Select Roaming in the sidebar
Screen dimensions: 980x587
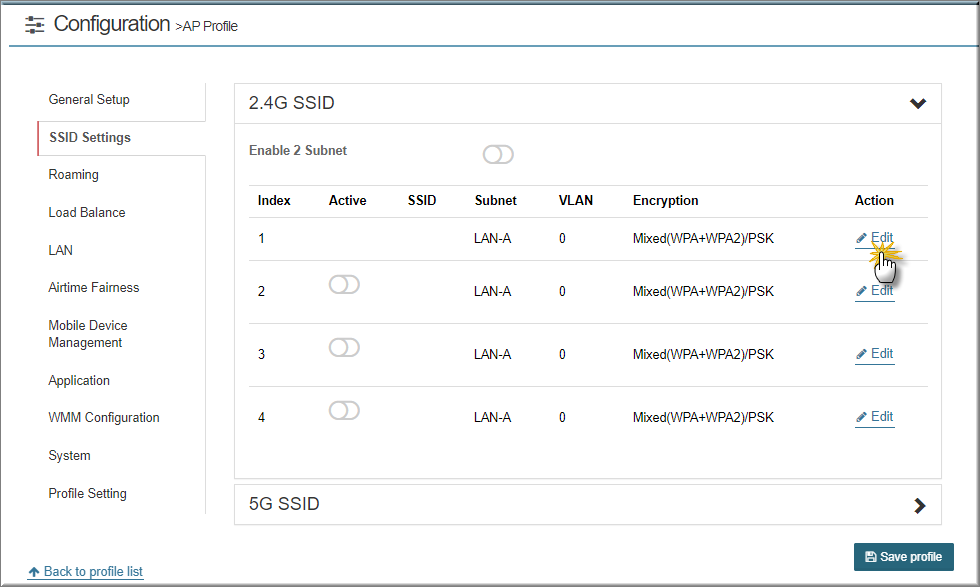pos(74,174)
